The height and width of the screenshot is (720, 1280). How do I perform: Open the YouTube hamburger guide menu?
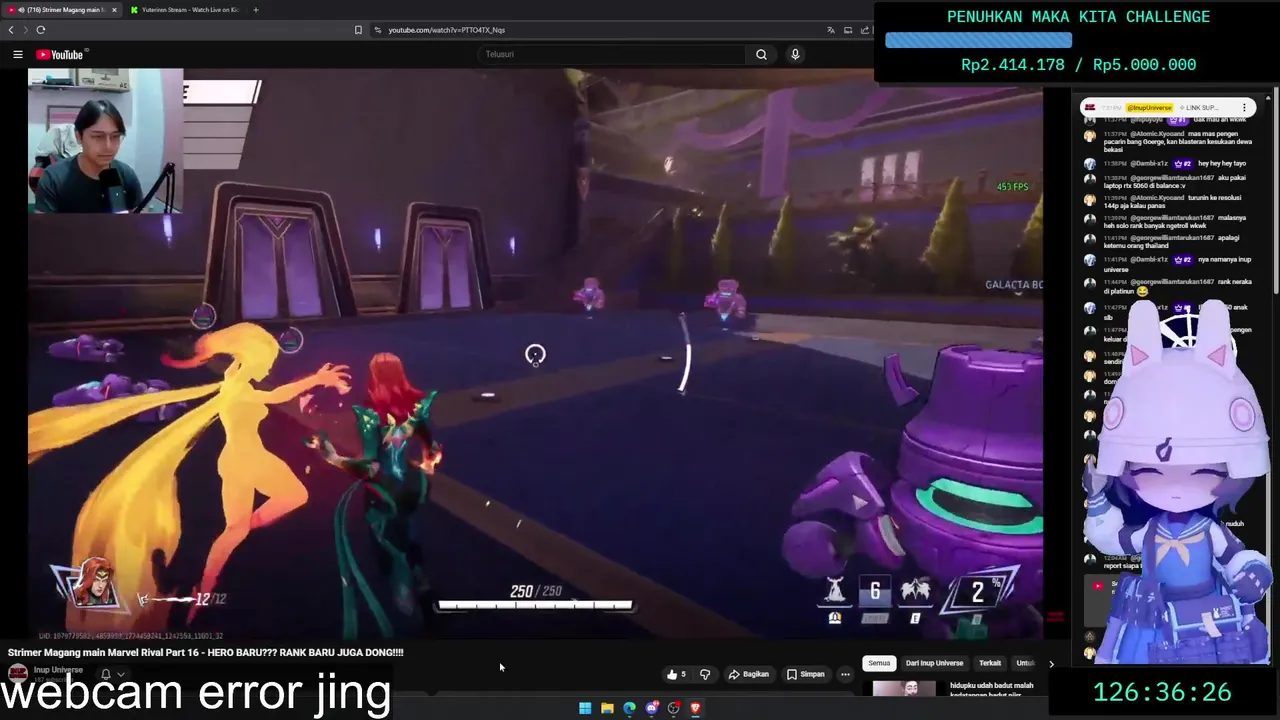17,54
